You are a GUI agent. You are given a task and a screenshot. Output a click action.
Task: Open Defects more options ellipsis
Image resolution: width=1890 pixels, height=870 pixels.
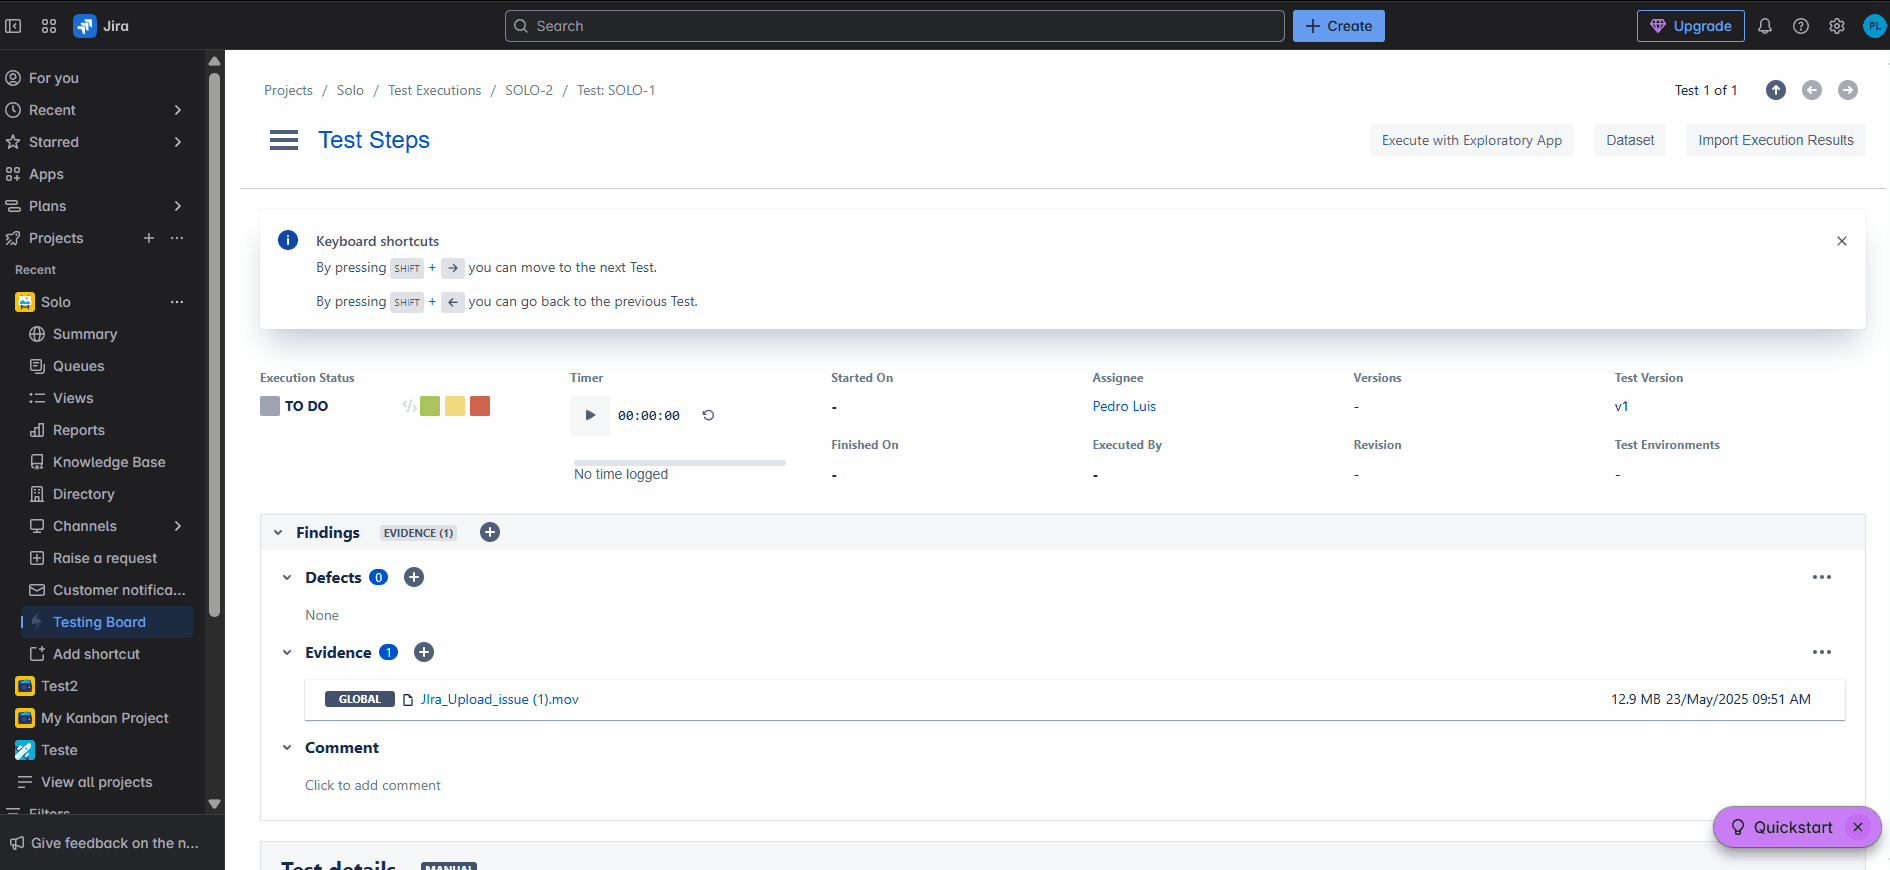coord(1822,577)
